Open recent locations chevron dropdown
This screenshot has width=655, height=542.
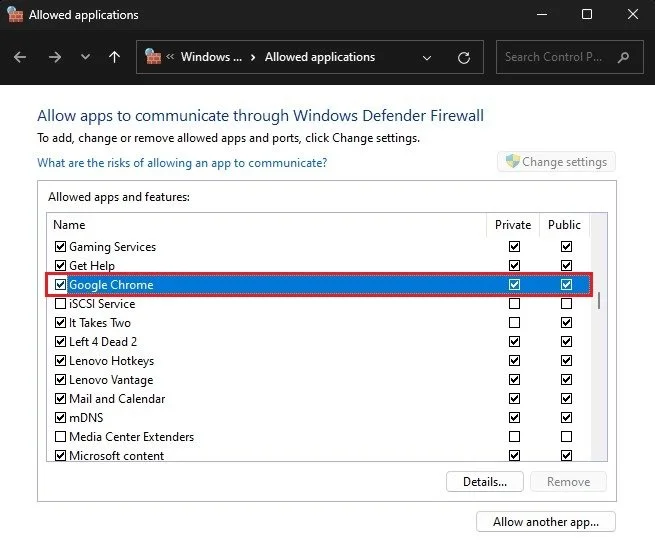point(85,57)
